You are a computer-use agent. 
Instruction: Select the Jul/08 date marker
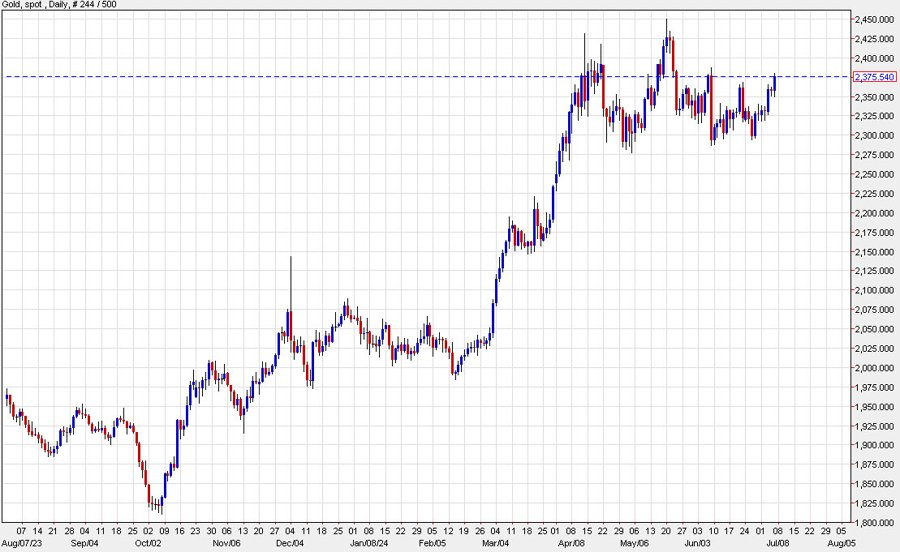tap(777, 543)
